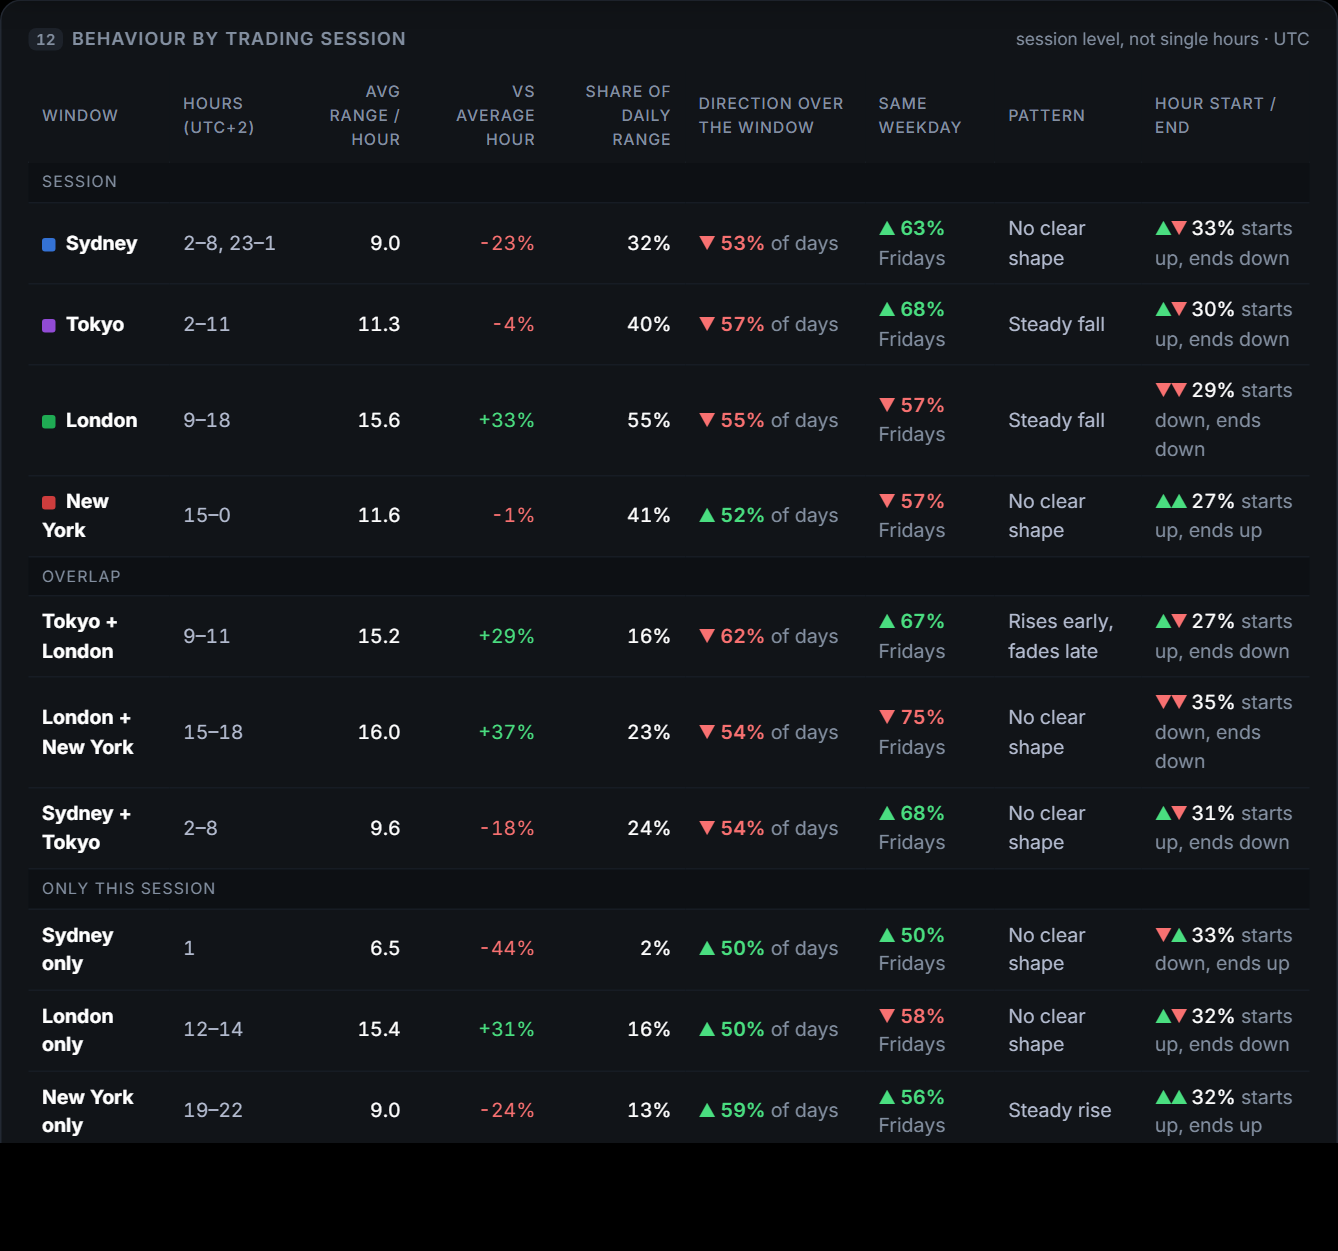The image size is (1338, 1251).
Task: Click the Overlap section label
Action: [x=81, y=577]
